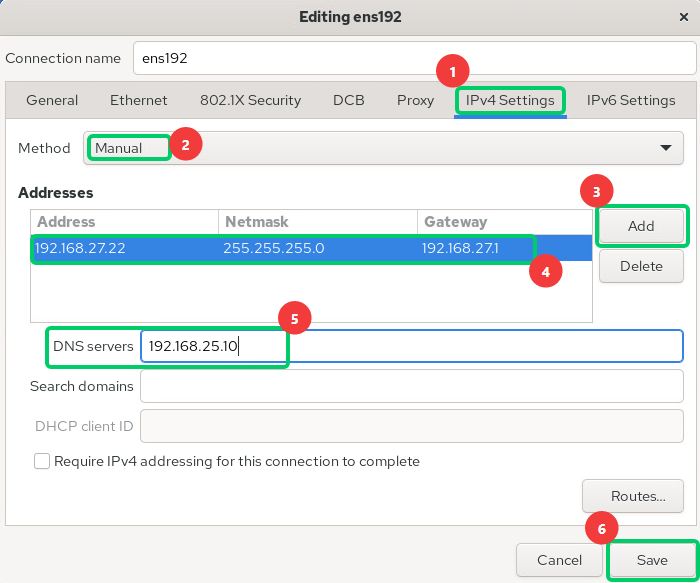Viewport: 700px width, 583px height.
Task: Save the connection settings
Action: (652, 560)
